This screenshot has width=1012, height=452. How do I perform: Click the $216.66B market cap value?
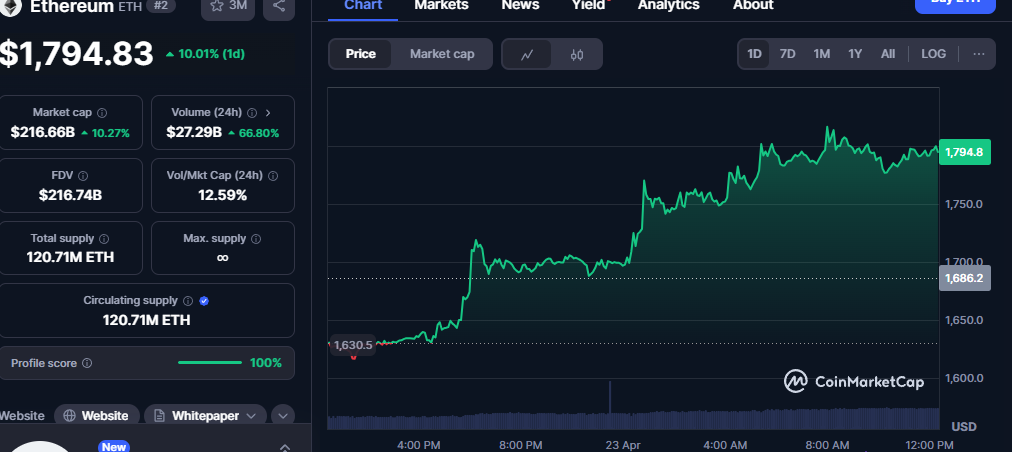pos(43,133)
